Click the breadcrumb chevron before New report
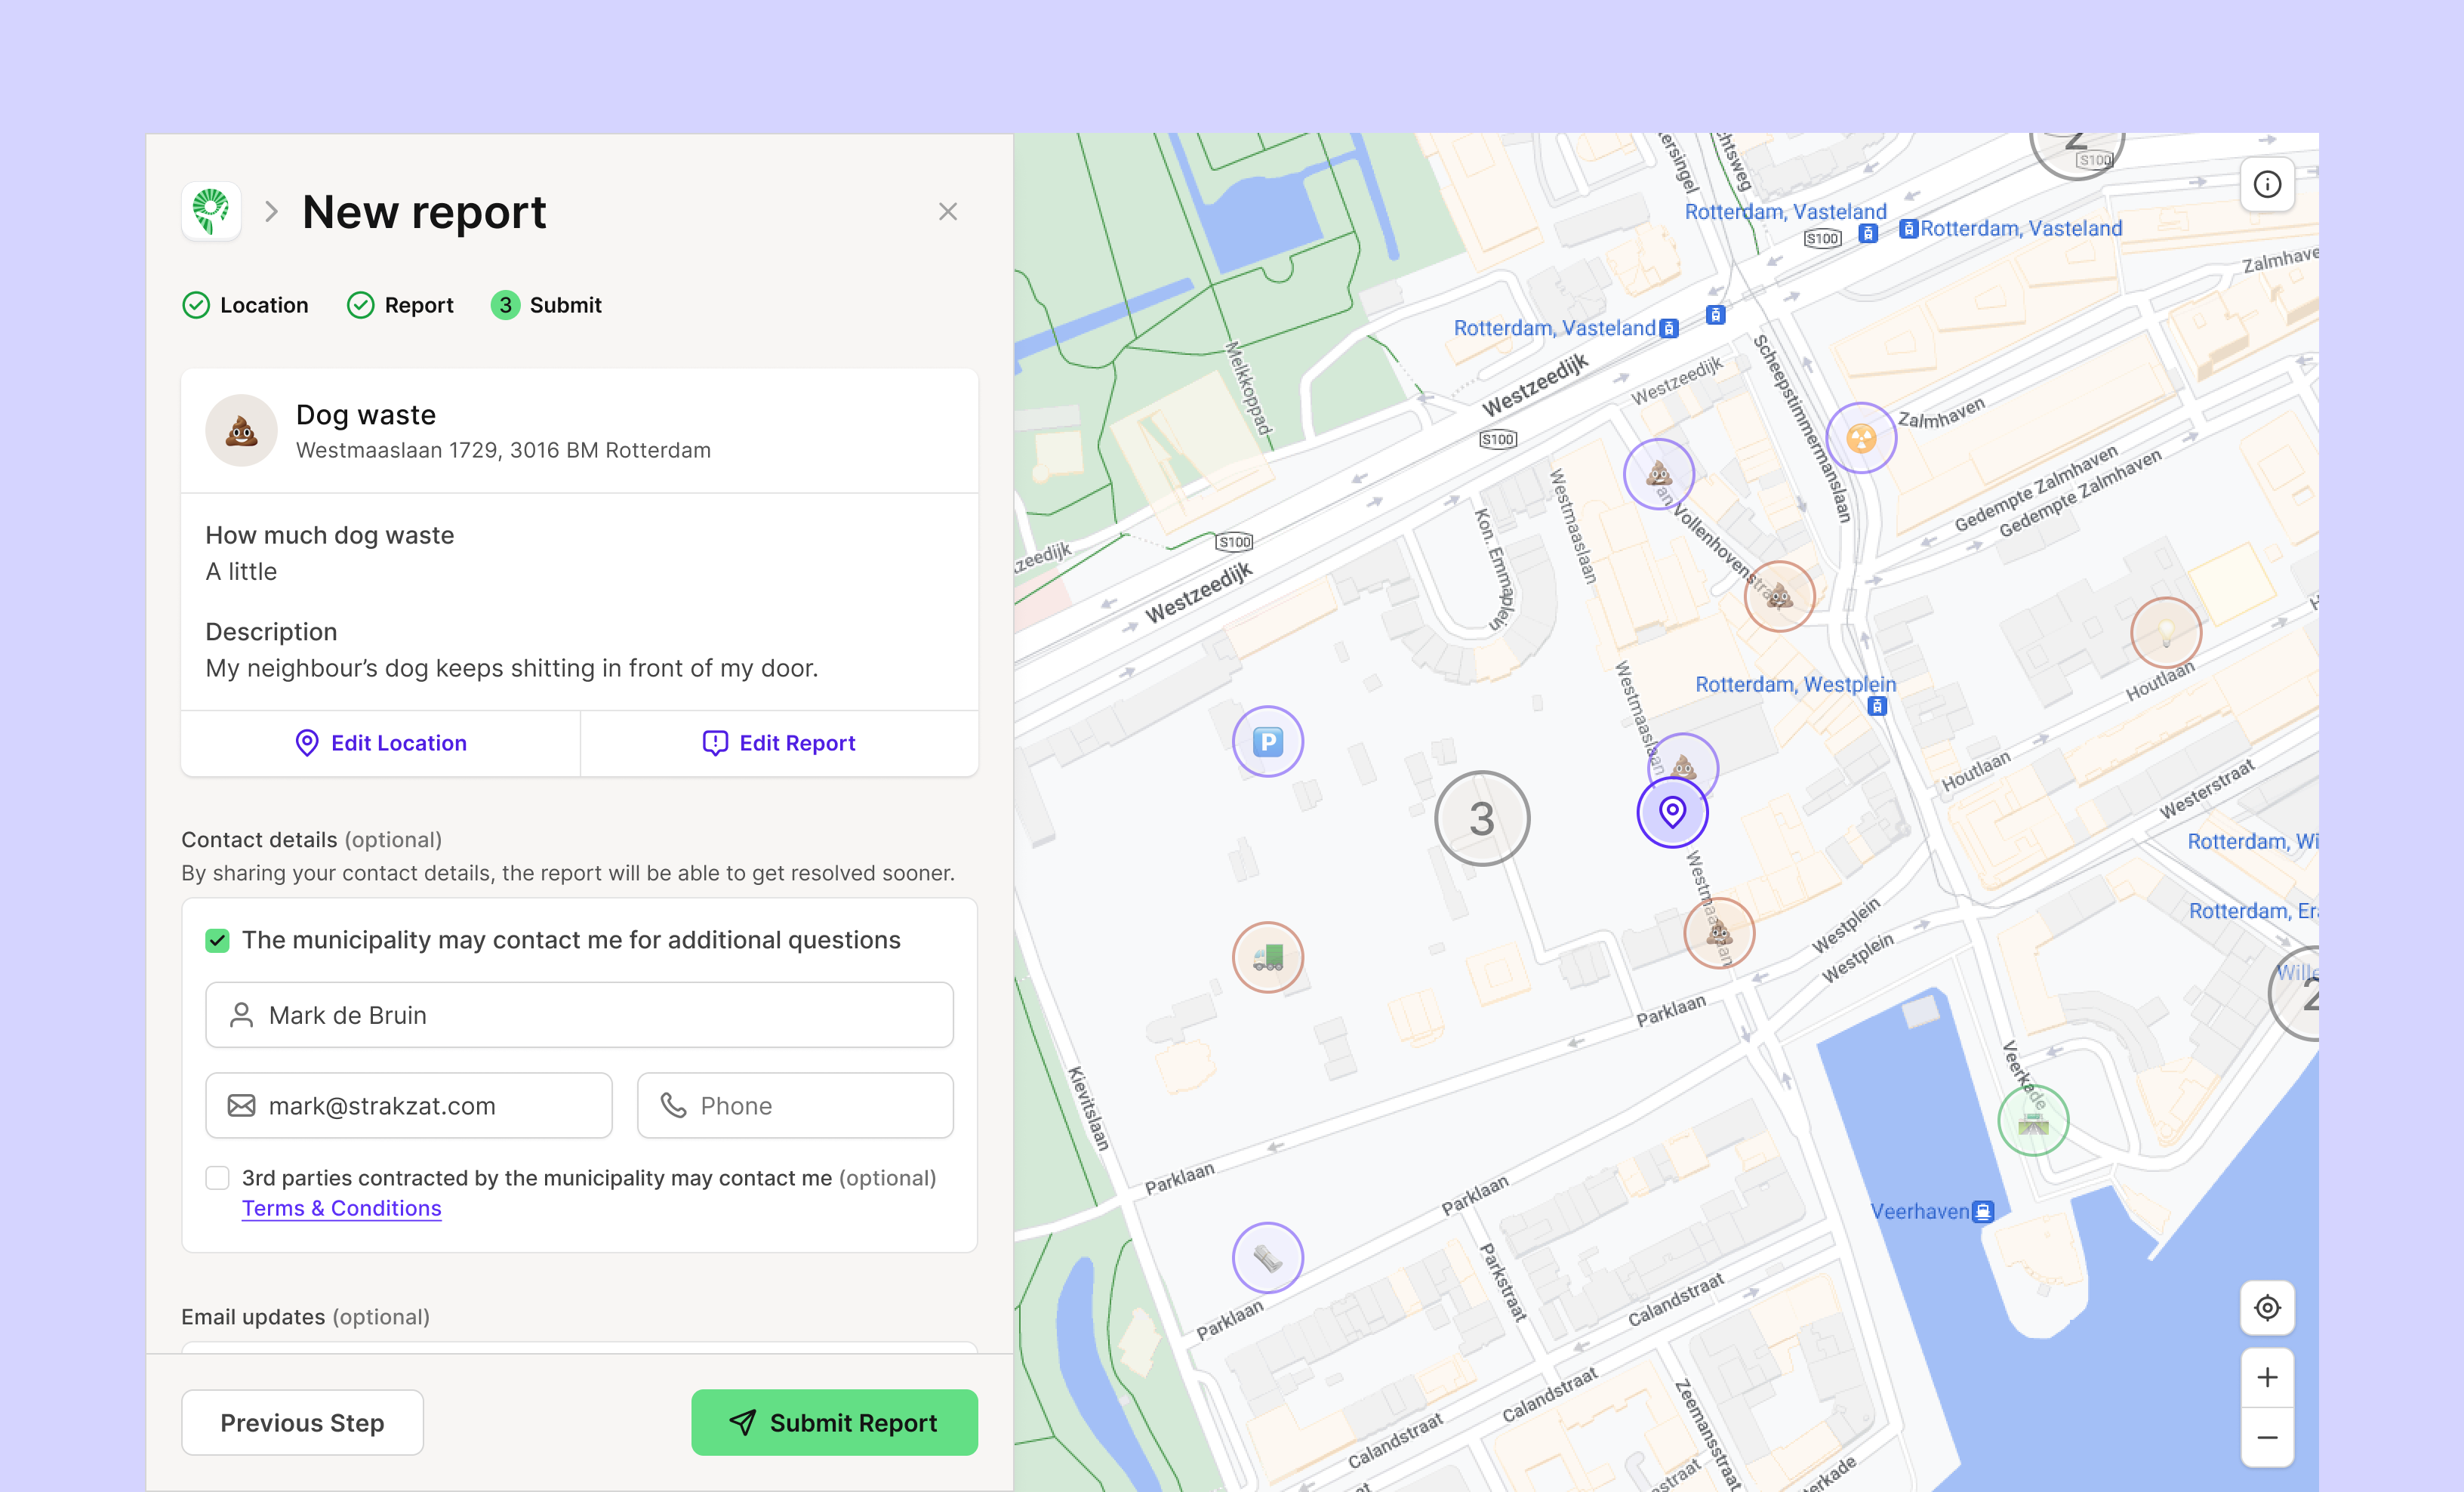 click(x=271, y=212)
